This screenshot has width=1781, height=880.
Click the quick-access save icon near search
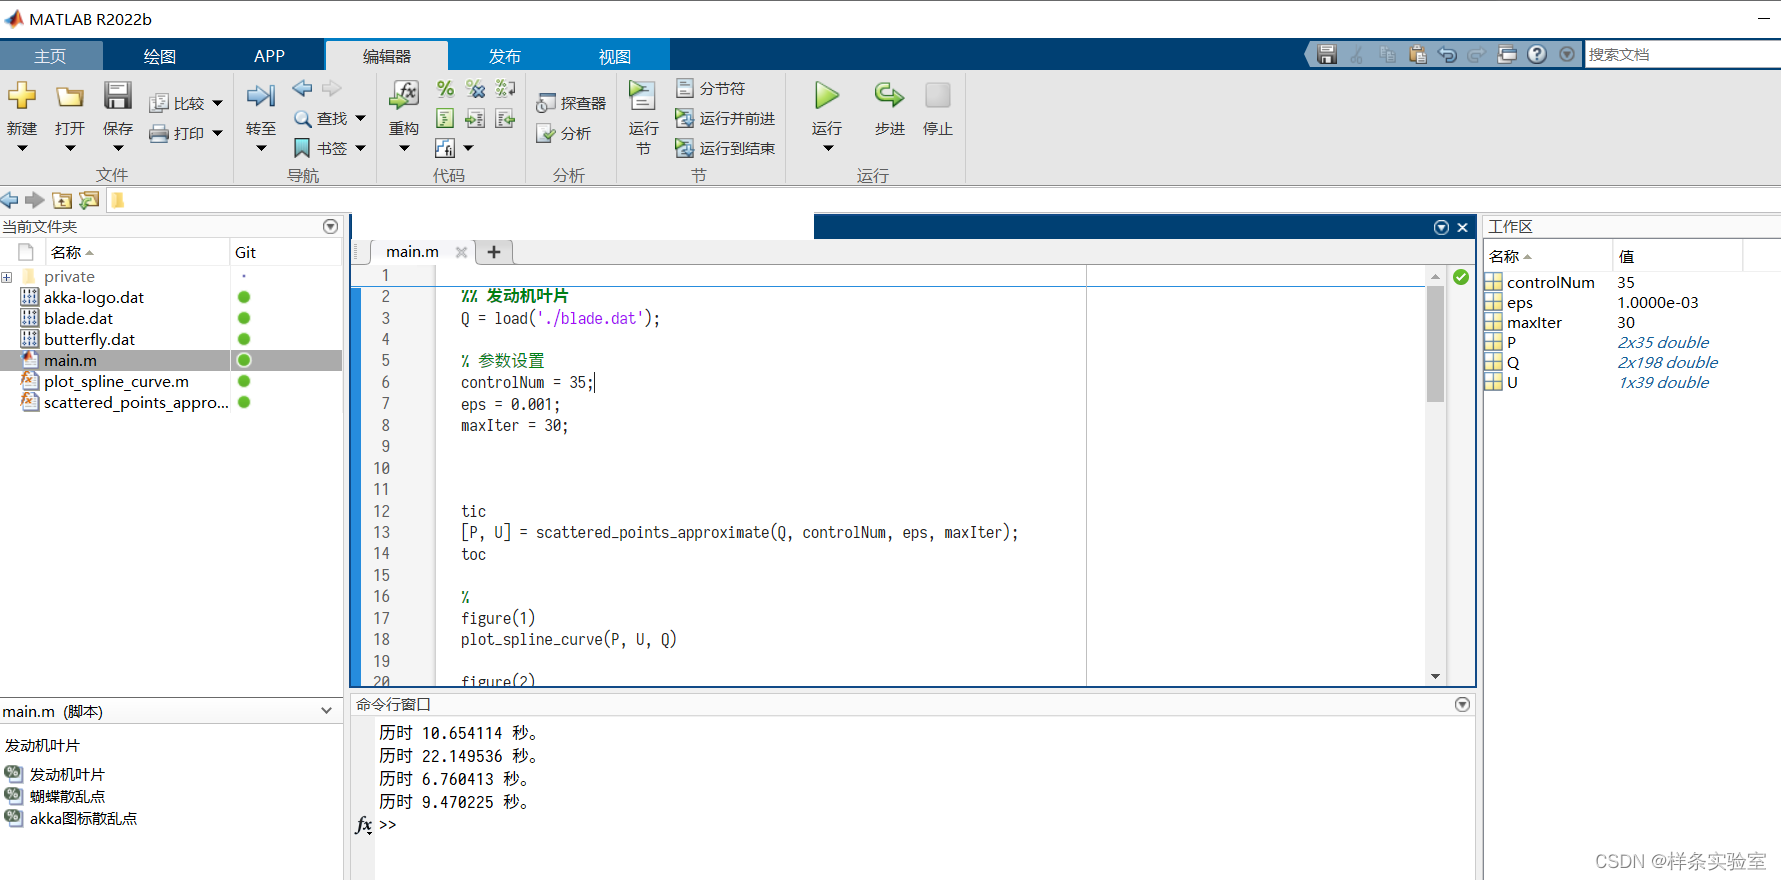1327,55
